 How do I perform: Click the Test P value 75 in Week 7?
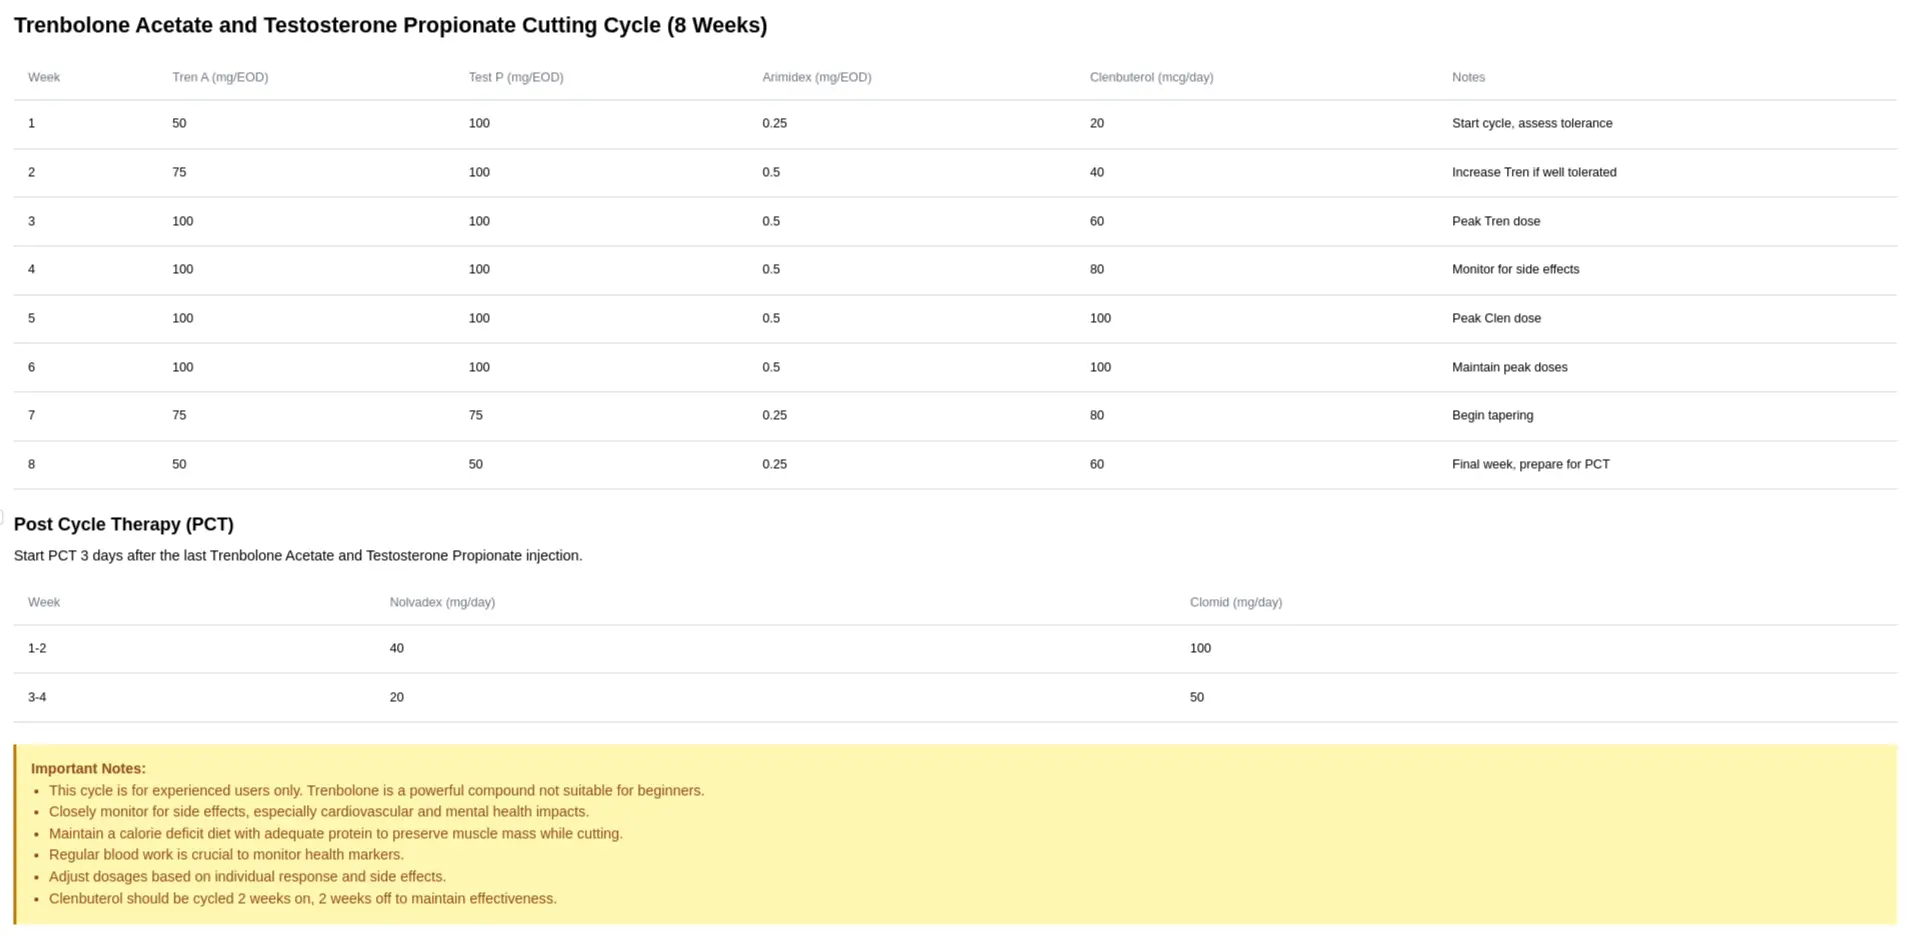pyautogui.click(x=476, y=415)
